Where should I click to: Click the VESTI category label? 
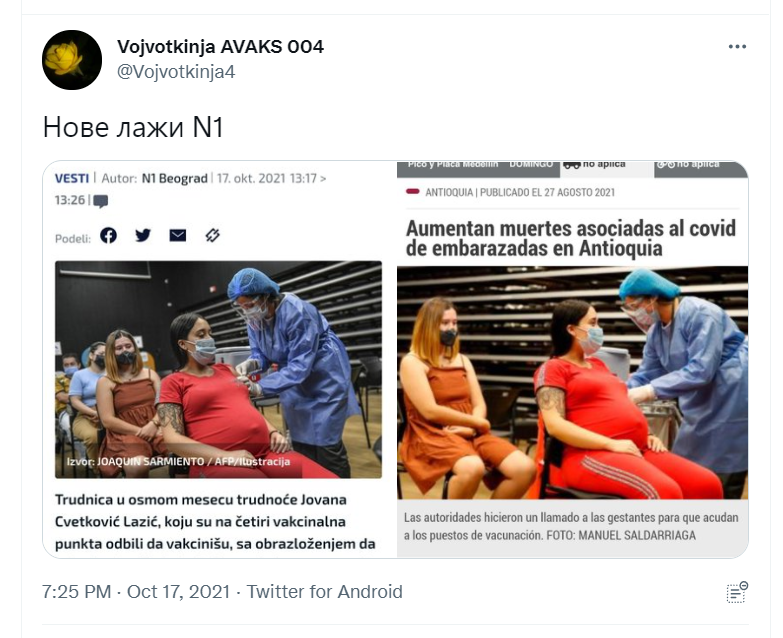point(72,178)
